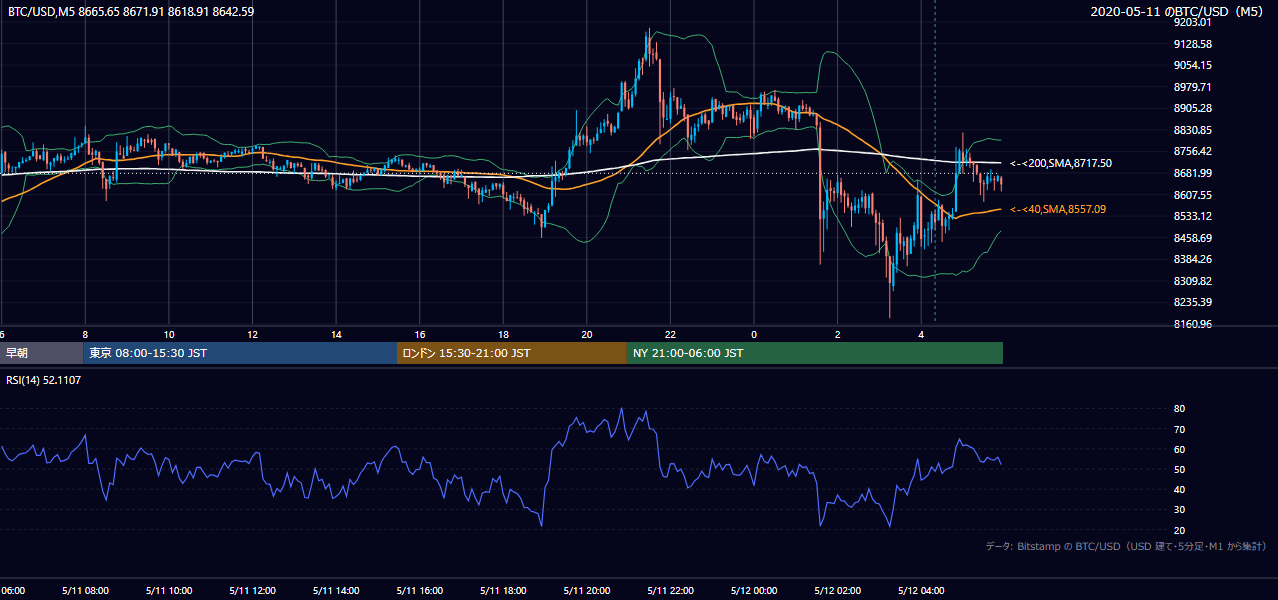This screenshot has height=600, width=1278.
Task: Click the vertical dotted time marker line
Action: (935, 160)
